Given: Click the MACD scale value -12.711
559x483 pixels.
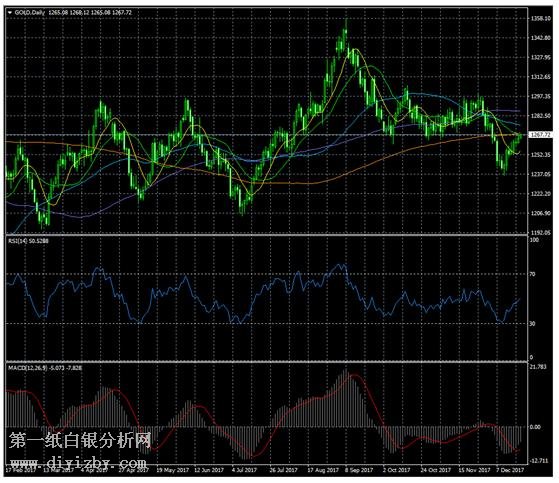Looking at the screenshot, I should tap(539, 461).
